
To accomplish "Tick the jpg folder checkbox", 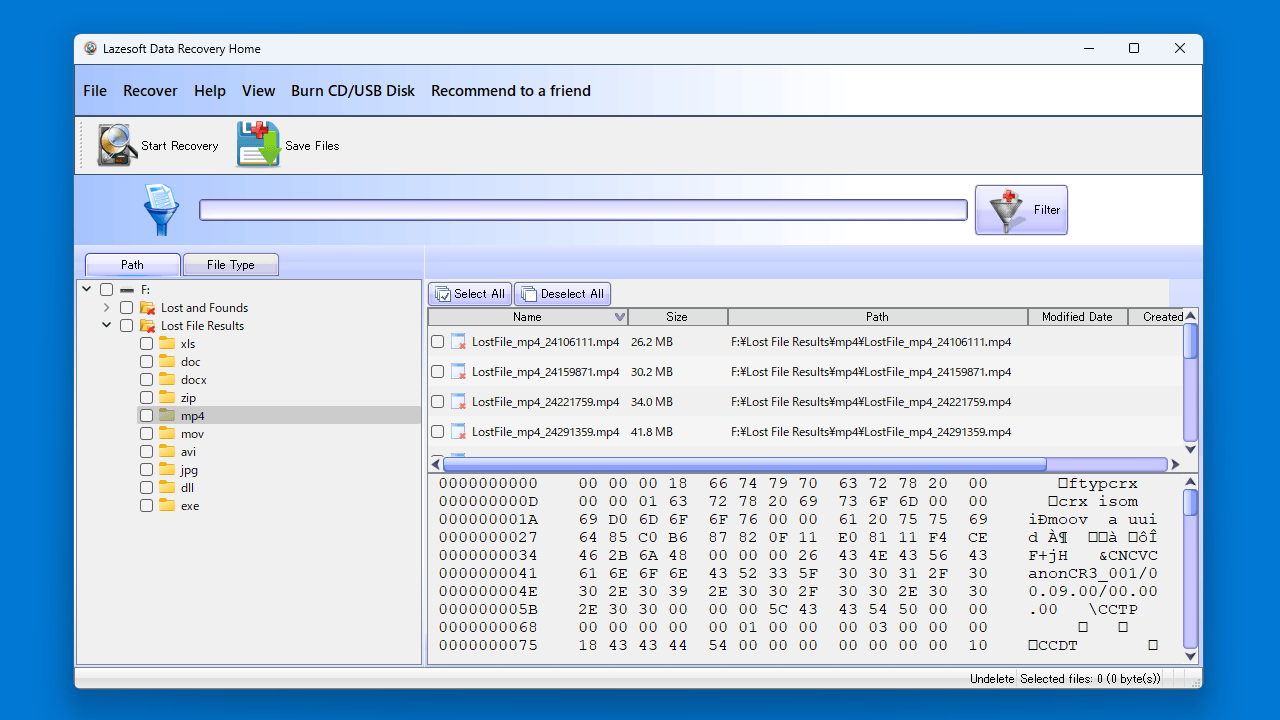I will tap(146, 470).
